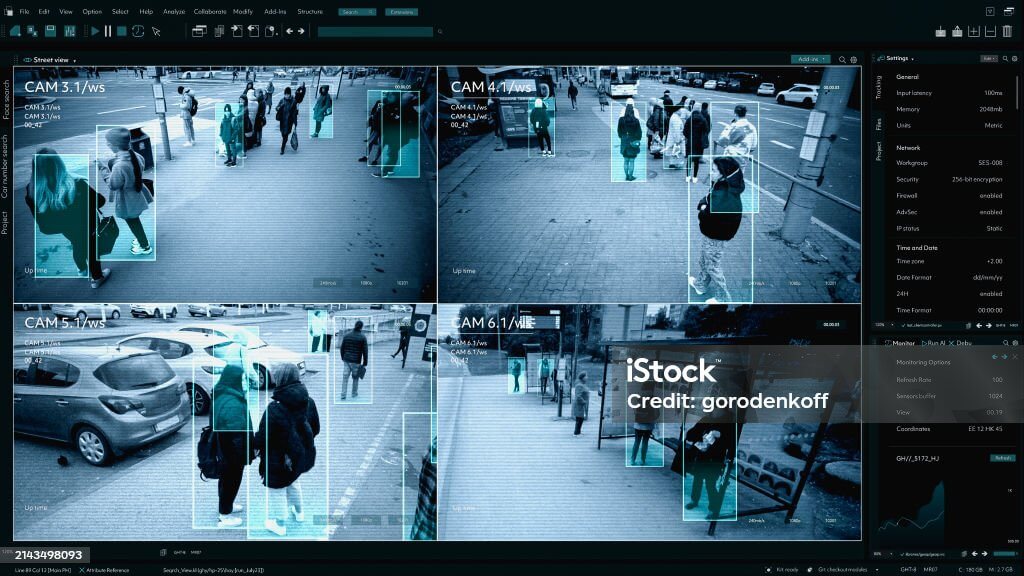
Task: Expand the Settings panel title dropdown
Action: click(x=912, y=59)
